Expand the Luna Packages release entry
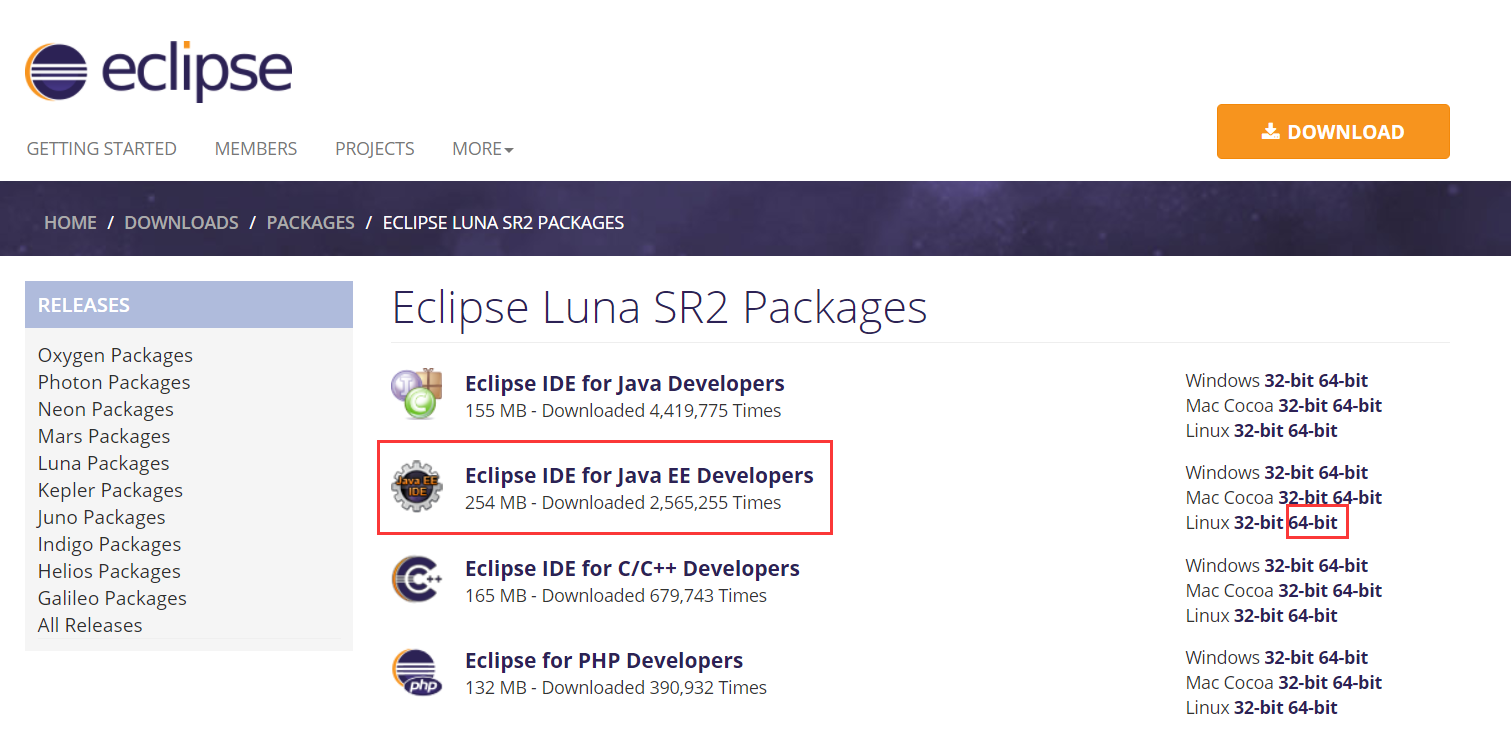 tap(103, 463)
